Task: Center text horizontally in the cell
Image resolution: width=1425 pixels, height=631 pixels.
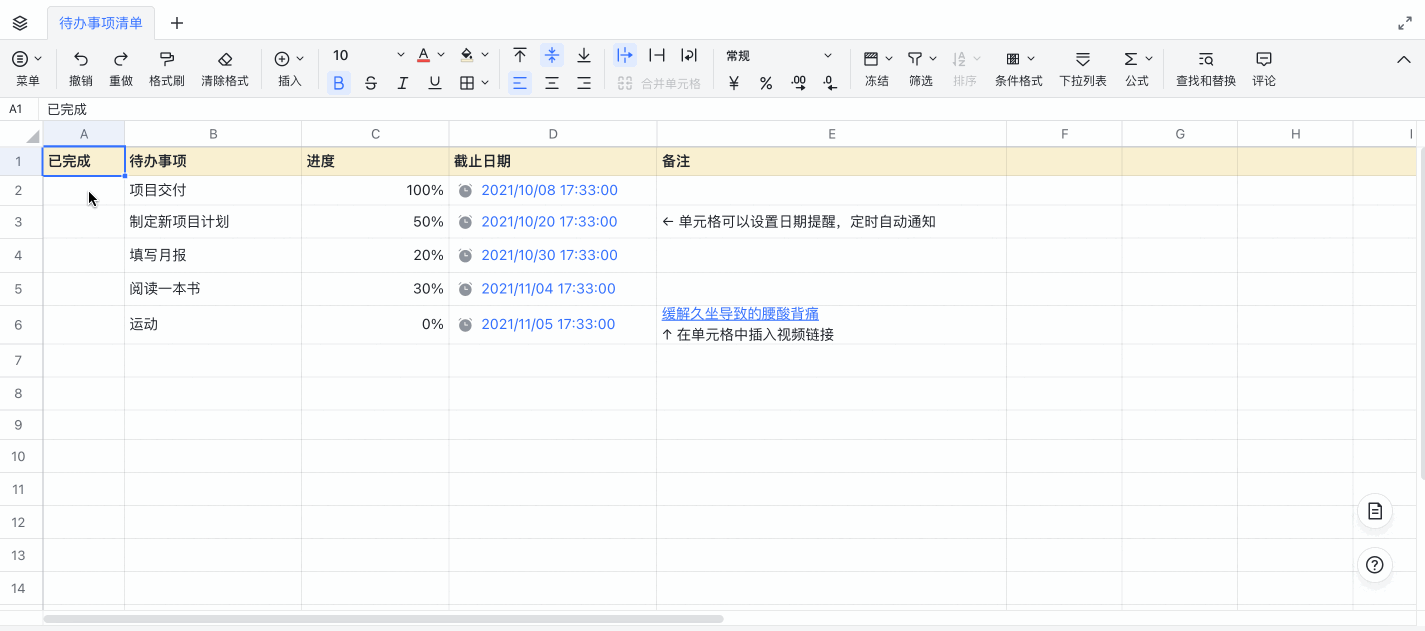Action: [x=552, y=83]
